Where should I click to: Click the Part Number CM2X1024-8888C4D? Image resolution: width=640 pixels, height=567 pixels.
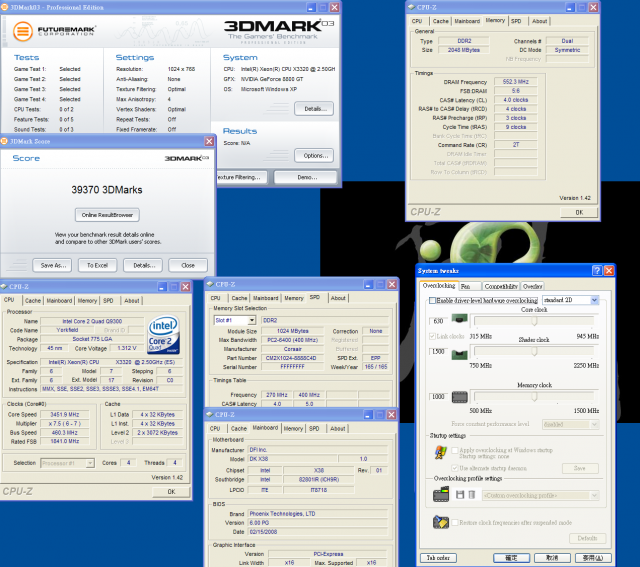tap(291, 358)
